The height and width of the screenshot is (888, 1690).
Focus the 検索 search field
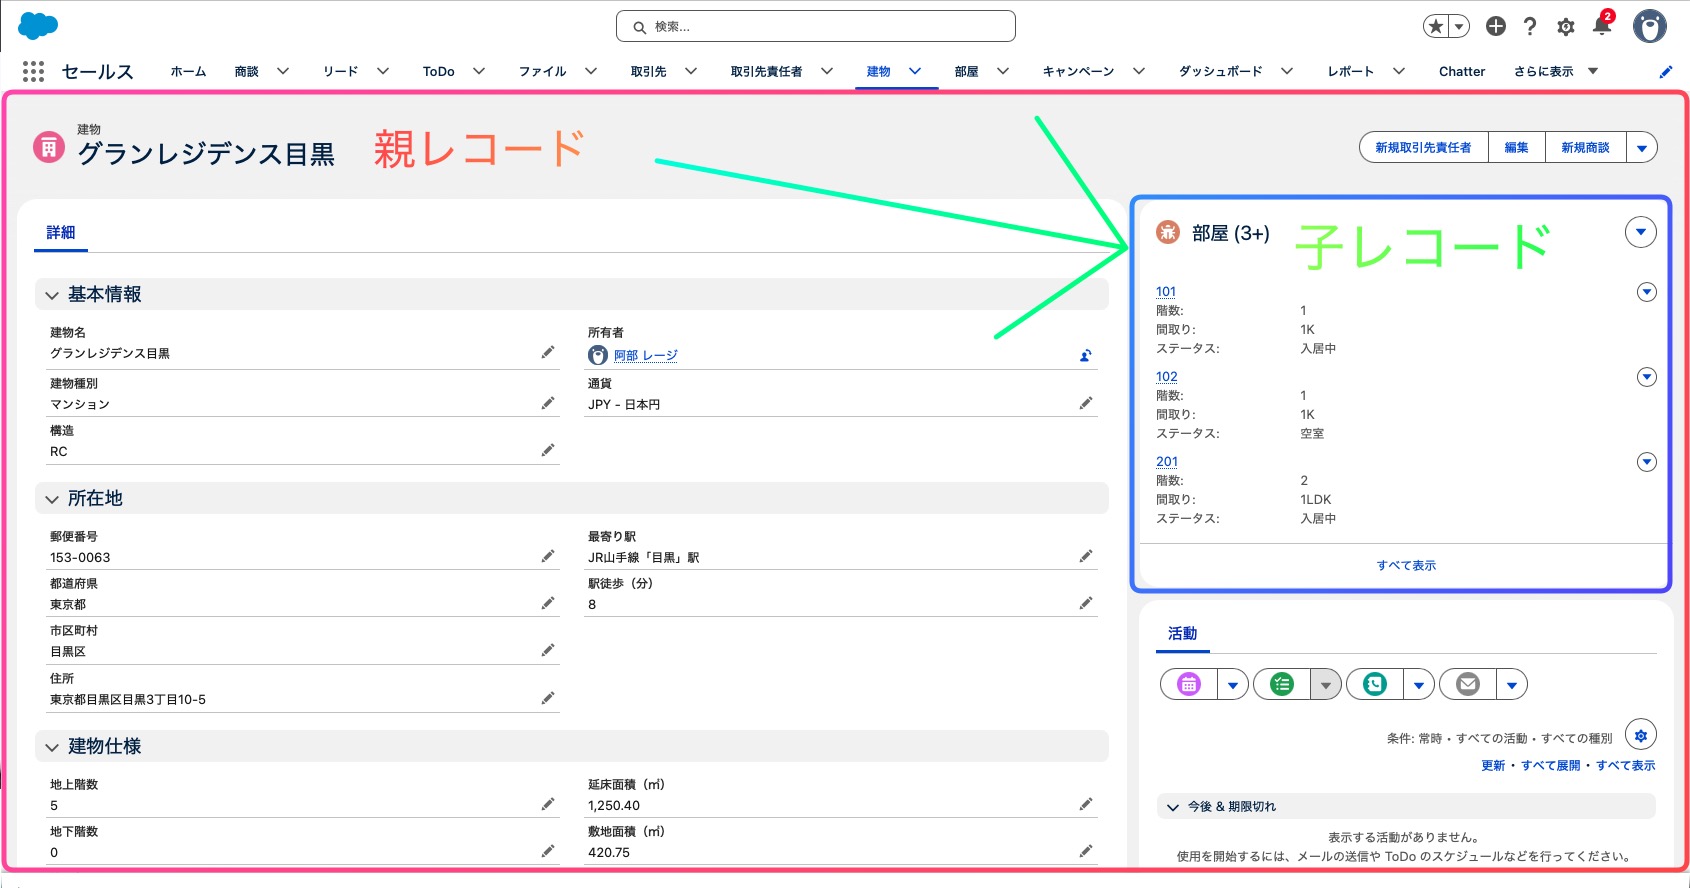(x=816, y=27)
